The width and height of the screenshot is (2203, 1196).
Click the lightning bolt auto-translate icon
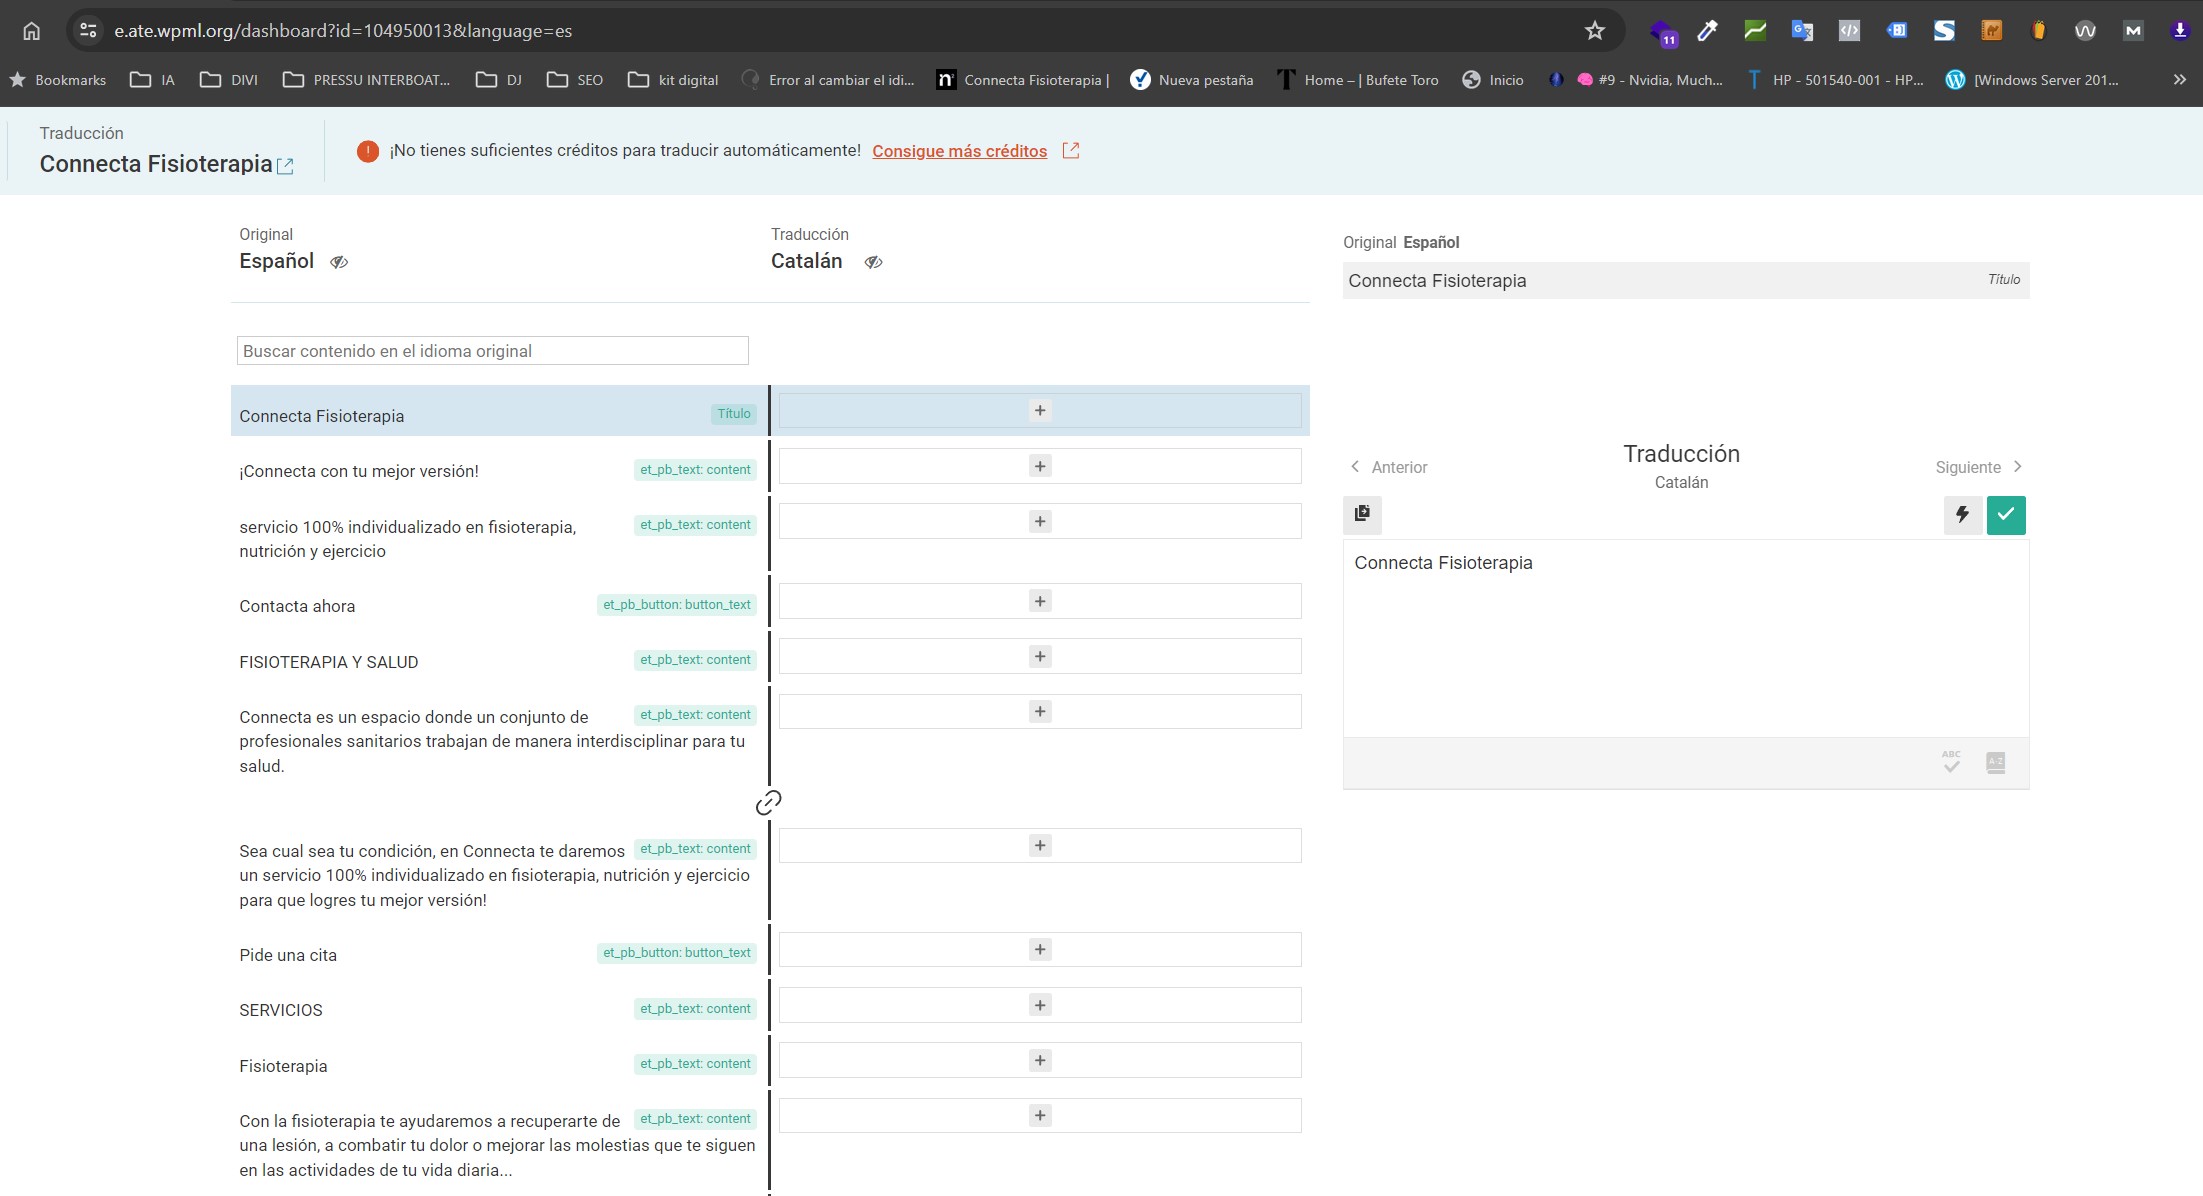point(1962,515)
